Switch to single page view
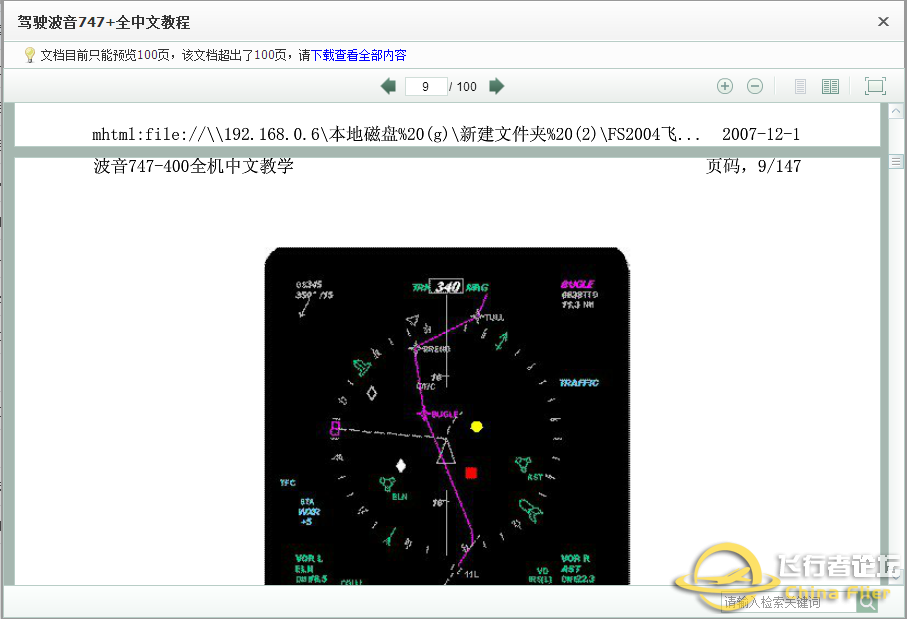This screenshot has height=619, width=907. point(800,86)
